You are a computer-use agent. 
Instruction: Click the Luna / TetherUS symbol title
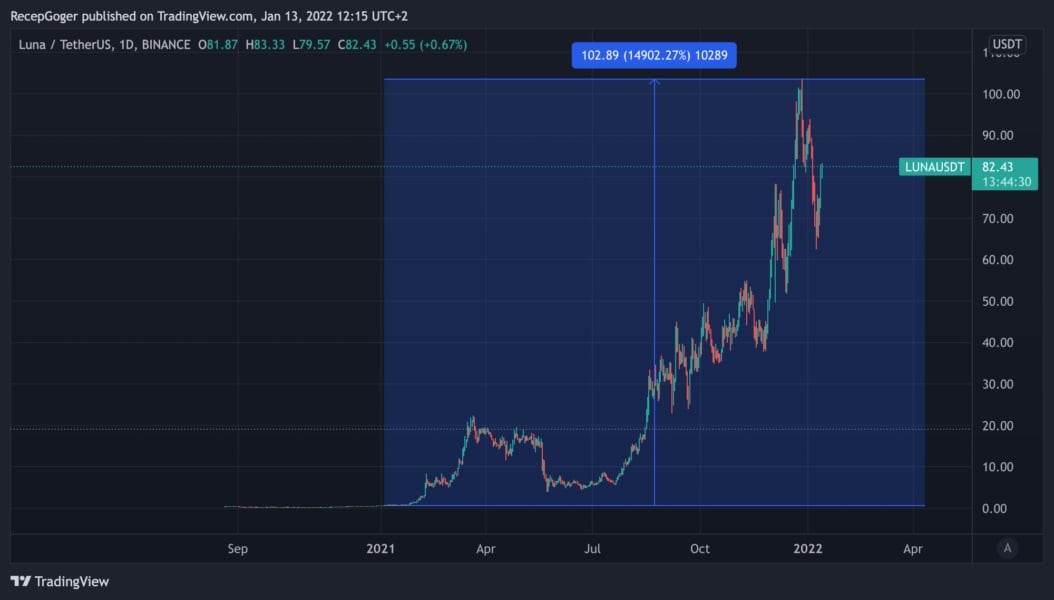(x=65, y=45)
